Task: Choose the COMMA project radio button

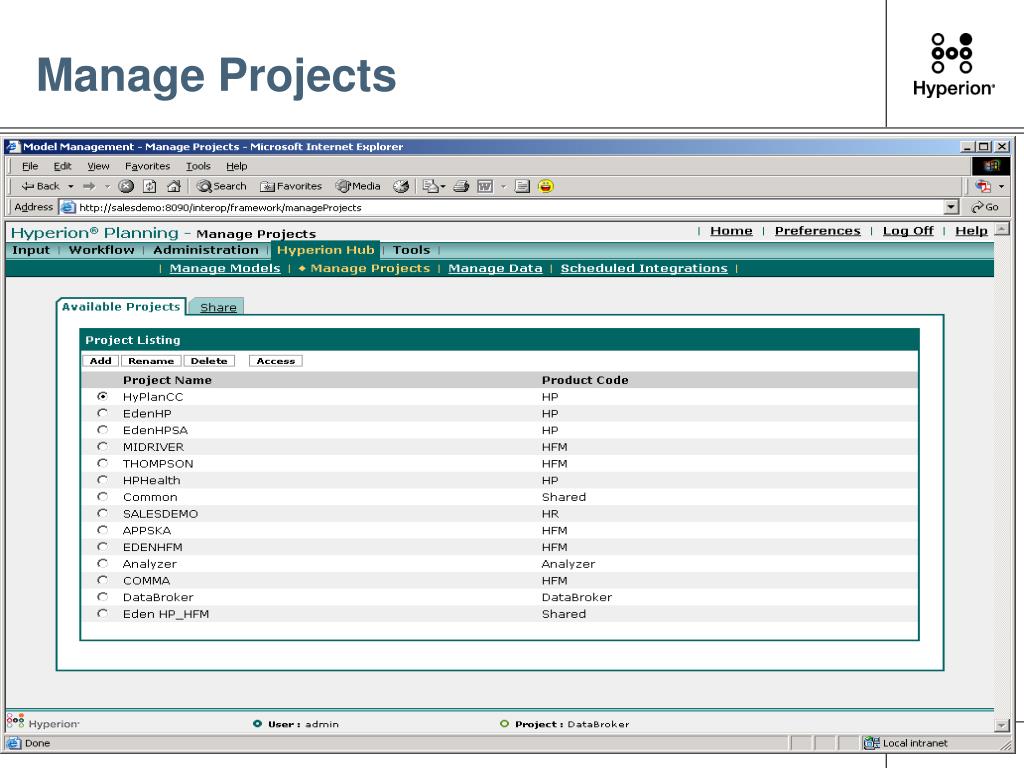Action: click(103, 581)
